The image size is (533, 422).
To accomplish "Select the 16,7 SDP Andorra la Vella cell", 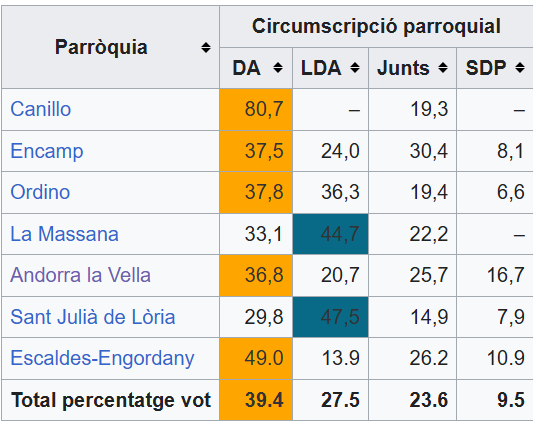I will click(x=495, y=275).
